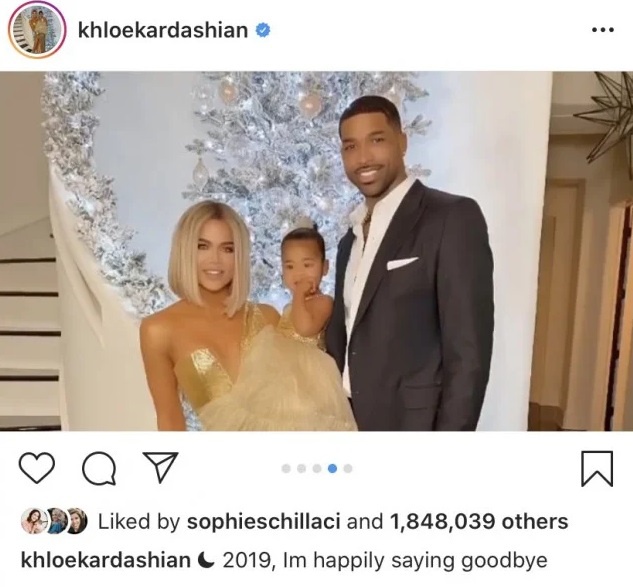Tap the blue verified badge
Viewport: 633px width, 587px height.
pyautogui.click(x=263, y=30)
